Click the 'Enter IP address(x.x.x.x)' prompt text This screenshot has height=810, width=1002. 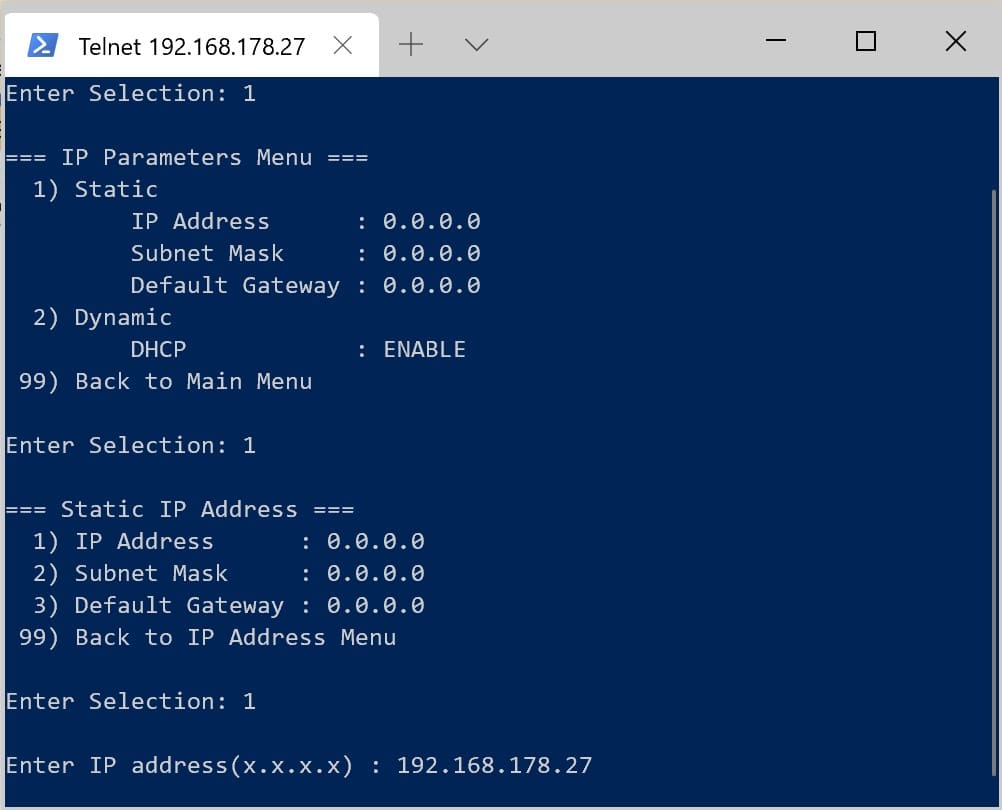[180, 765]
